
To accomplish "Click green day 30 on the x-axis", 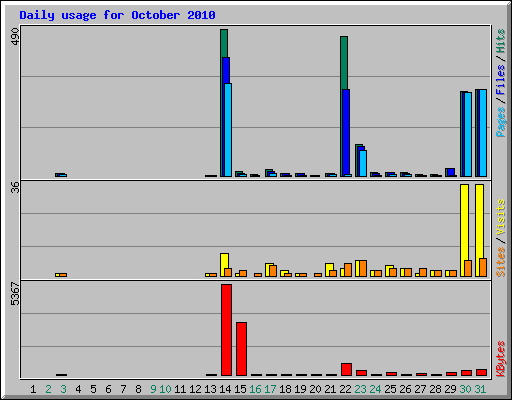I will (x=465, y=389).
